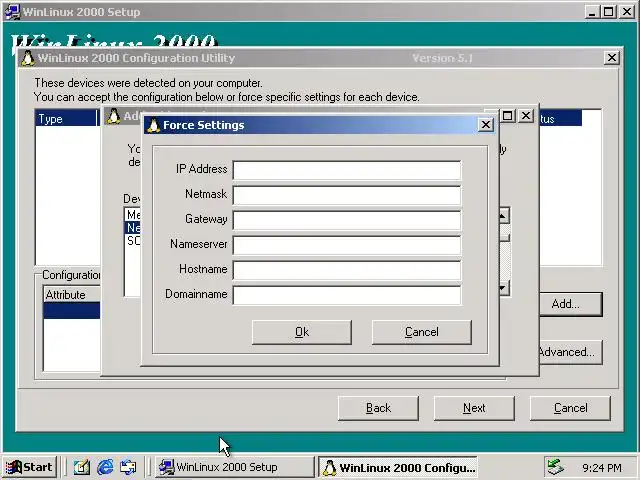Click the WinLinux 2000 Setup title bar icon
The width and height of the screenshot is (640, 480).
point(12,12)
